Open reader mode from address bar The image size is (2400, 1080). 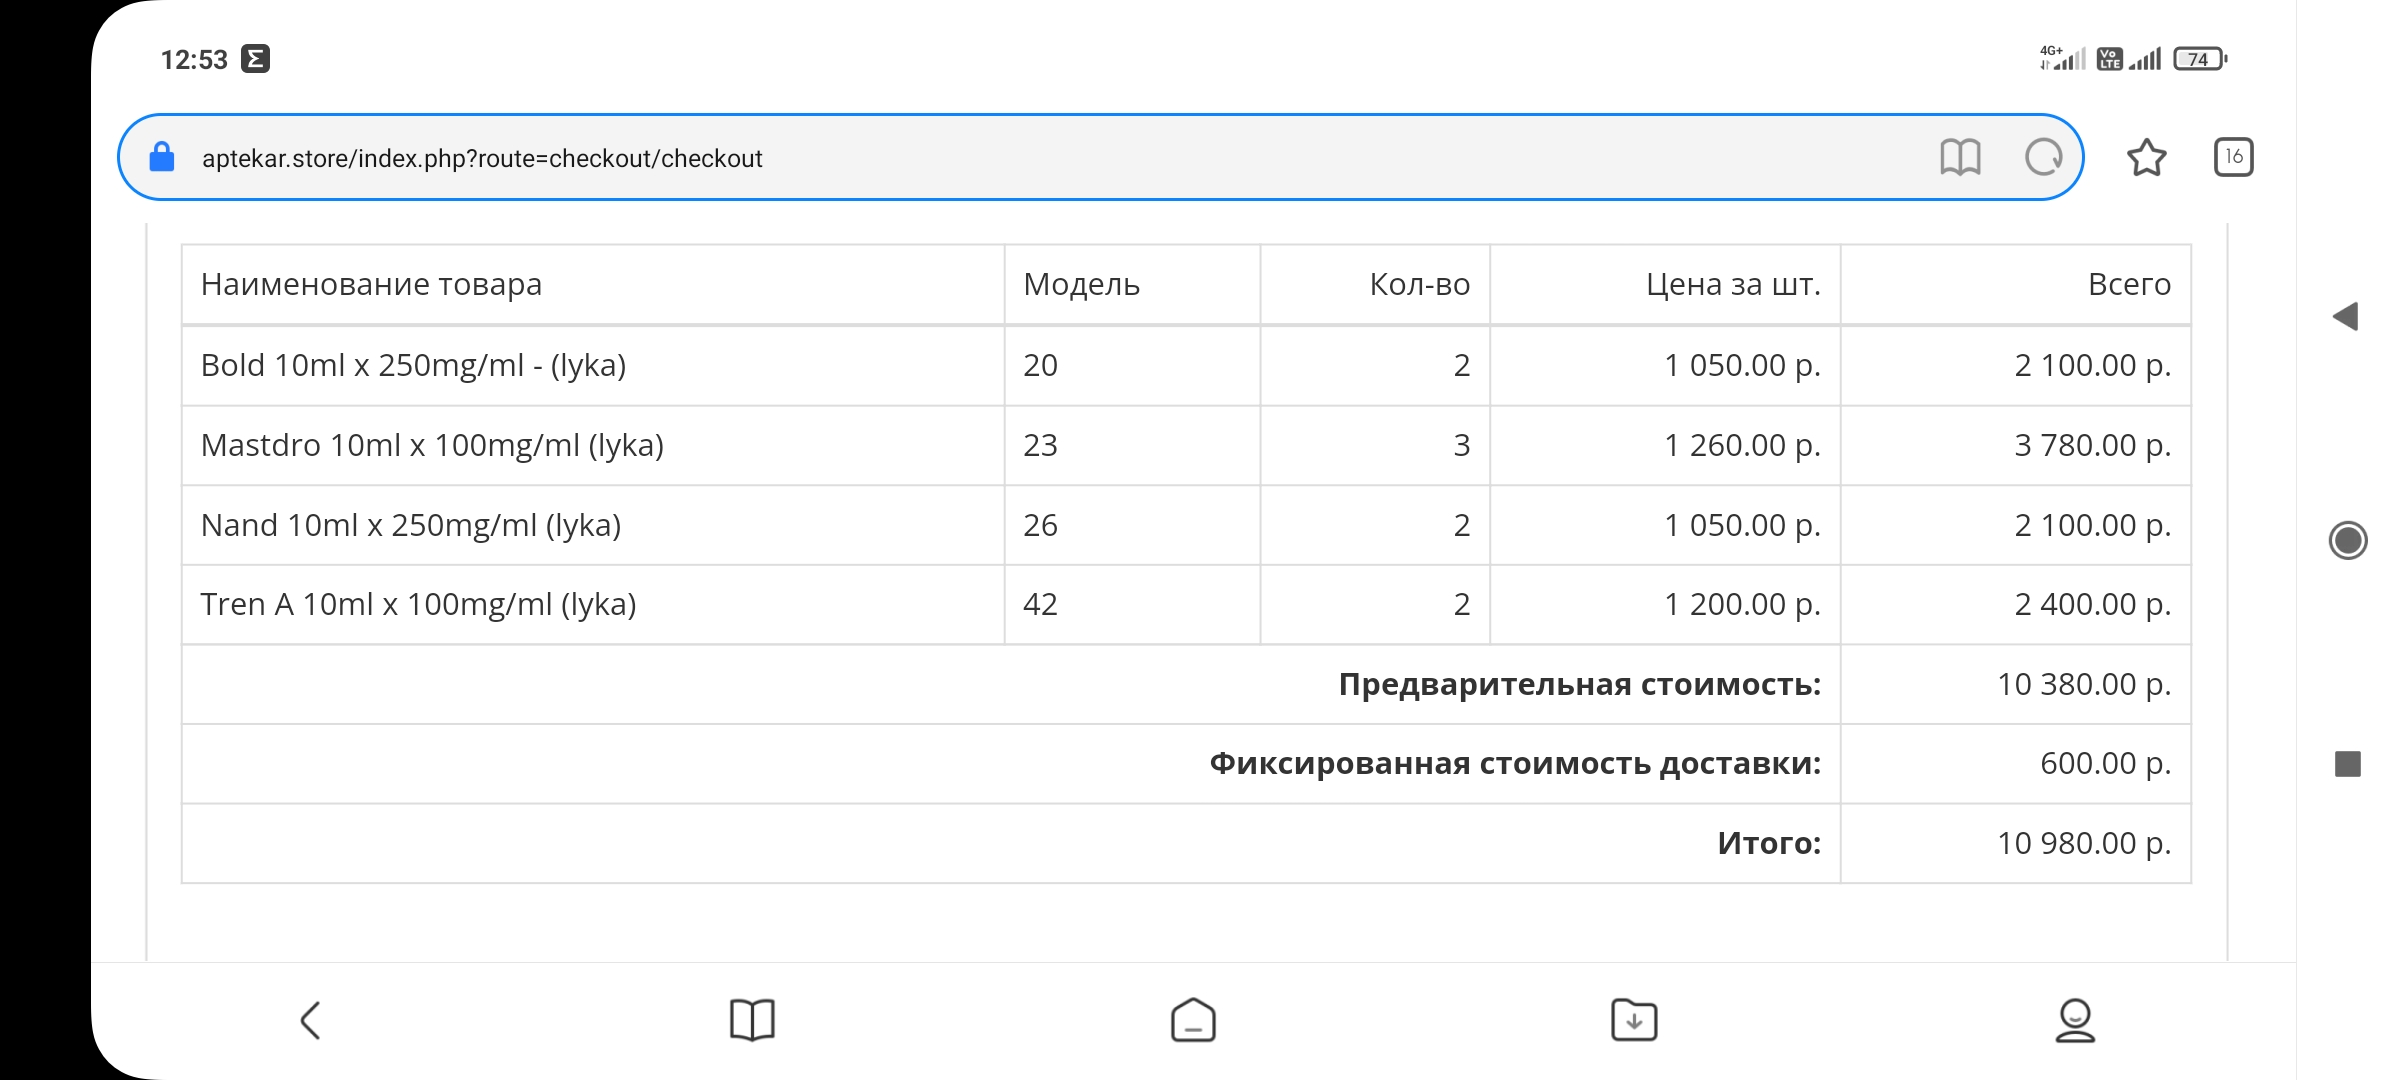tap(1959, 157)
